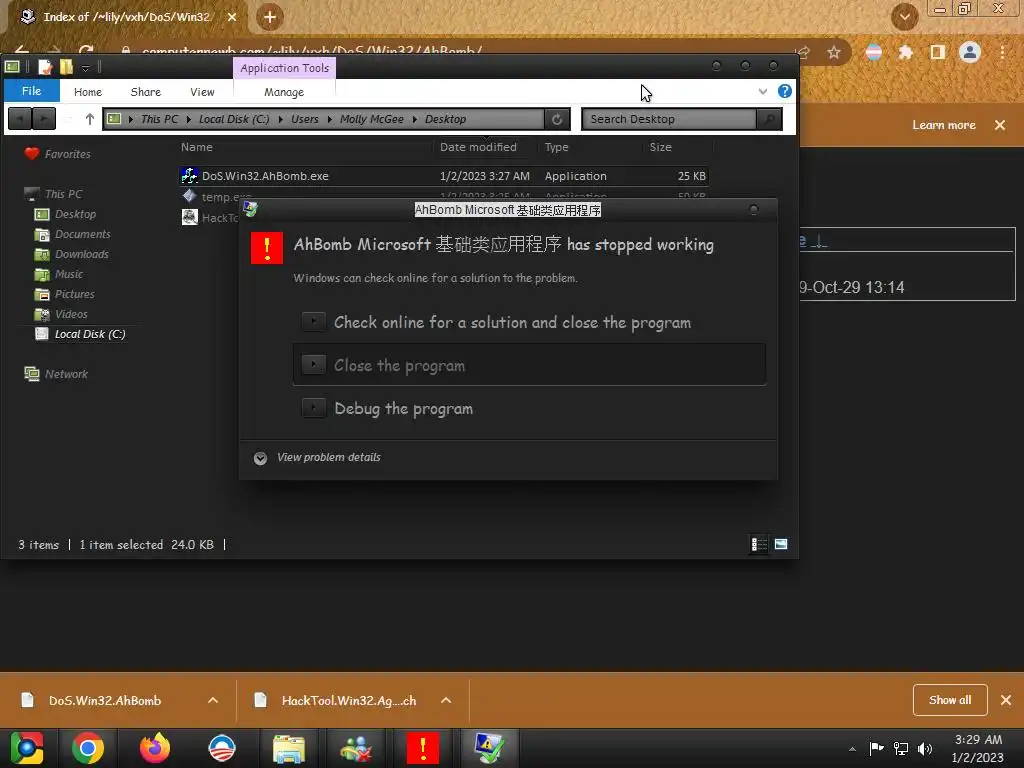Open Documents in the navigation pane
The height and width of the screenshot is (768, 1024).
(82, 234)
